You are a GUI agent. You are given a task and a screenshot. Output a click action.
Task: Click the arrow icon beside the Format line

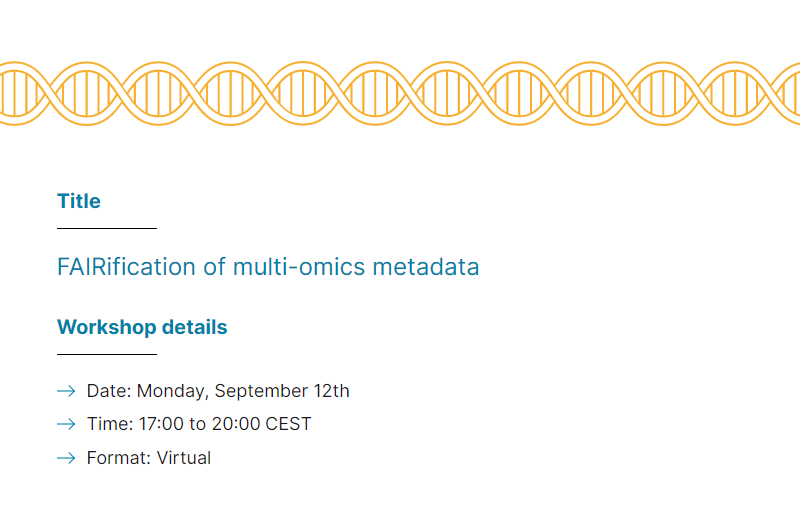click(66, 458)
